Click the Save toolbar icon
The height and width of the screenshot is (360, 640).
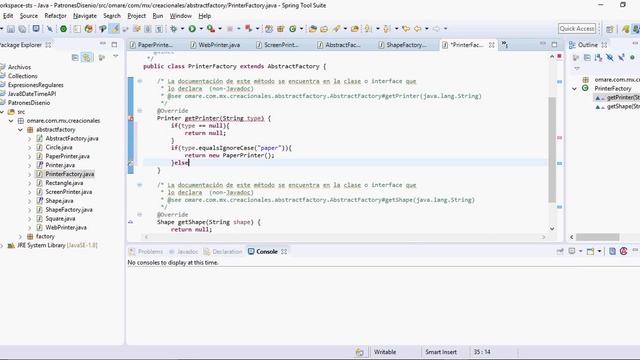(x=11, y=29)
